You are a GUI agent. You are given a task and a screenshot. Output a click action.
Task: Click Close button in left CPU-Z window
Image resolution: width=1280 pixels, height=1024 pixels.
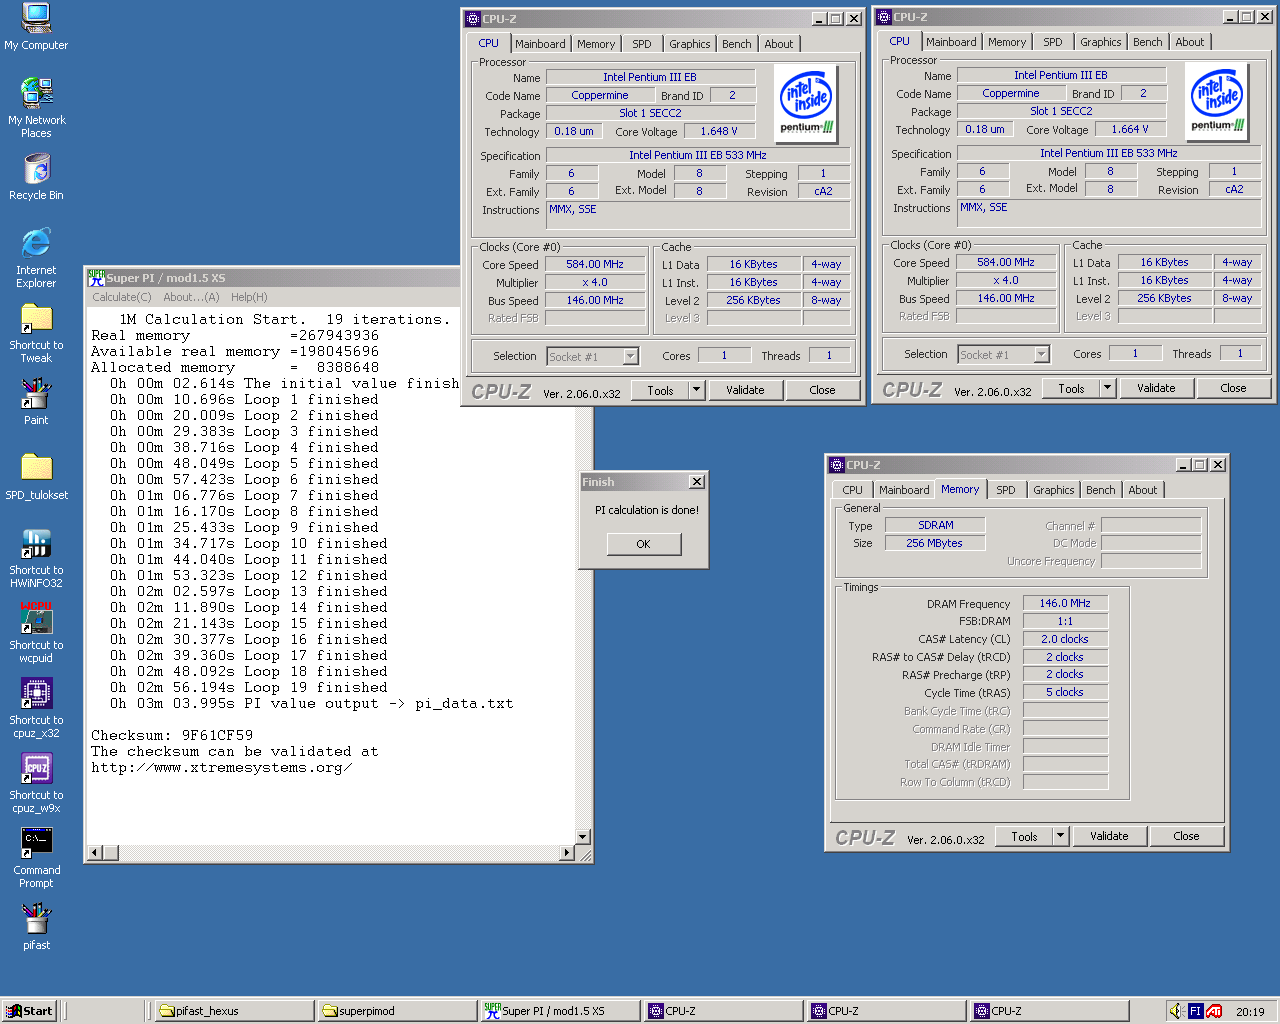(x=823, y=390)
